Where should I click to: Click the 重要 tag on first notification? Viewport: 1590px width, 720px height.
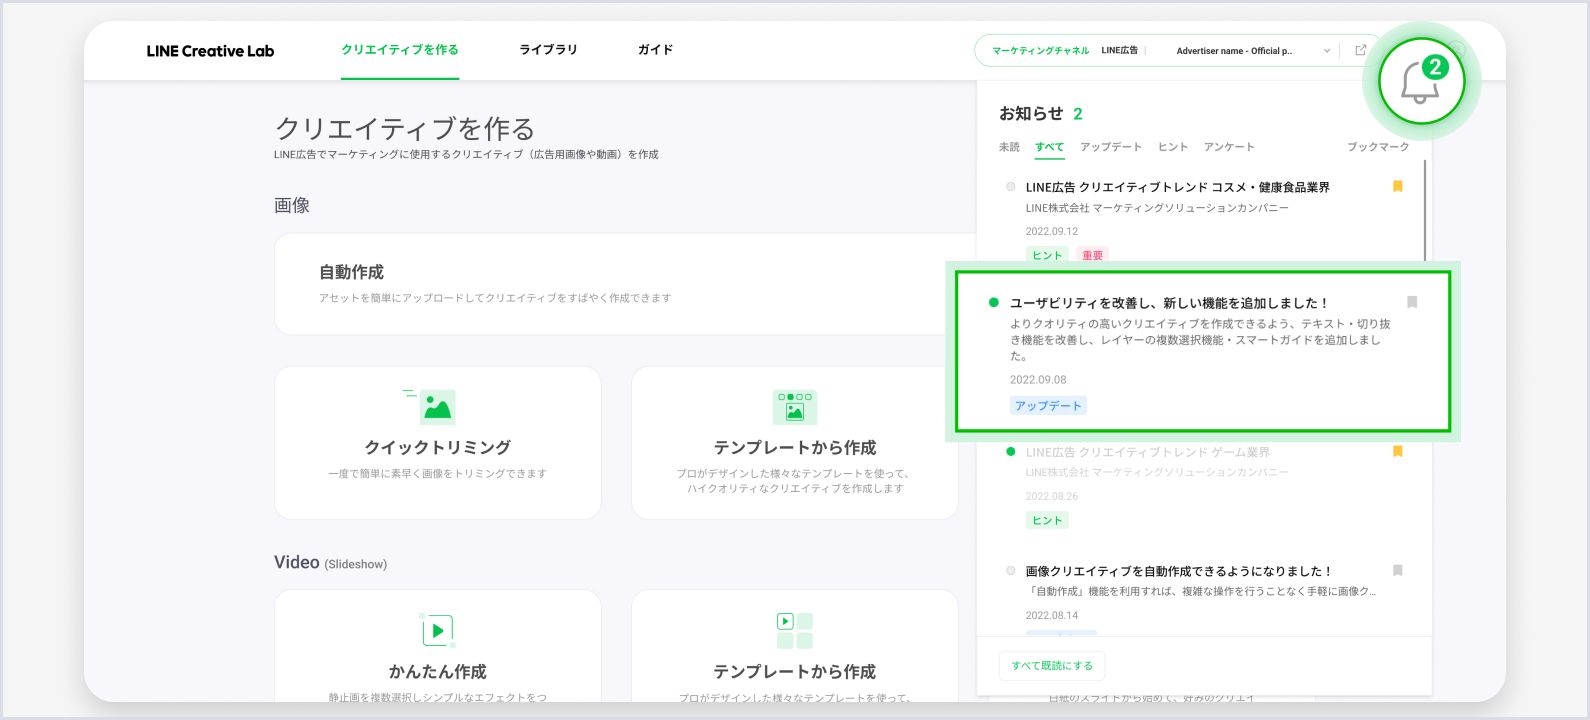pos(1092,255)
